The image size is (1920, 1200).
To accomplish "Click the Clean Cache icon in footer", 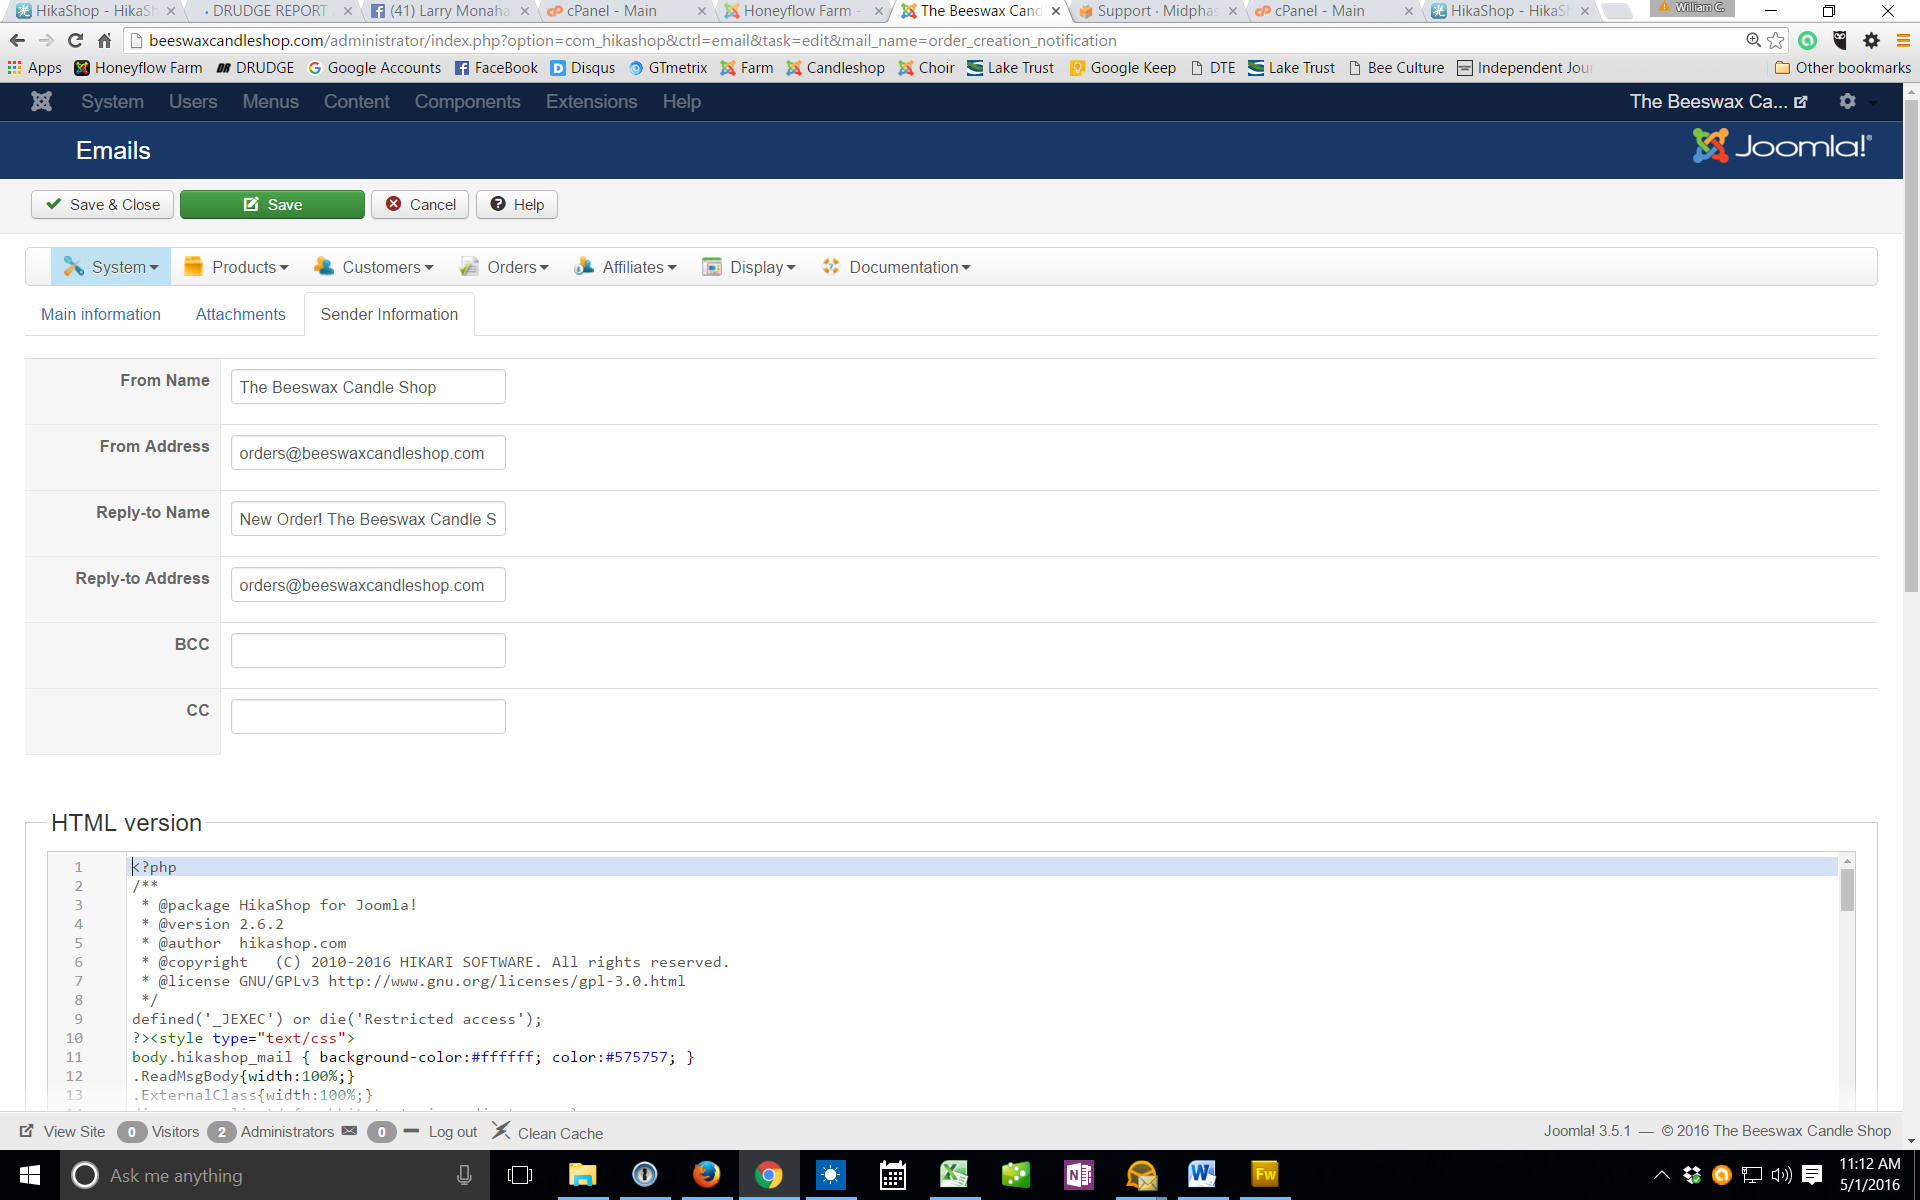I will (x=501, y=1131).
